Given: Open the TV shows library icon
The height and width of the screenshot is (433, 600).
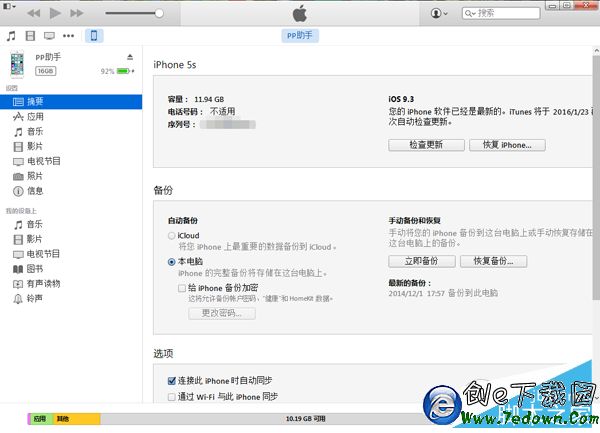Looking at the screenshot, I should (49, 36).
